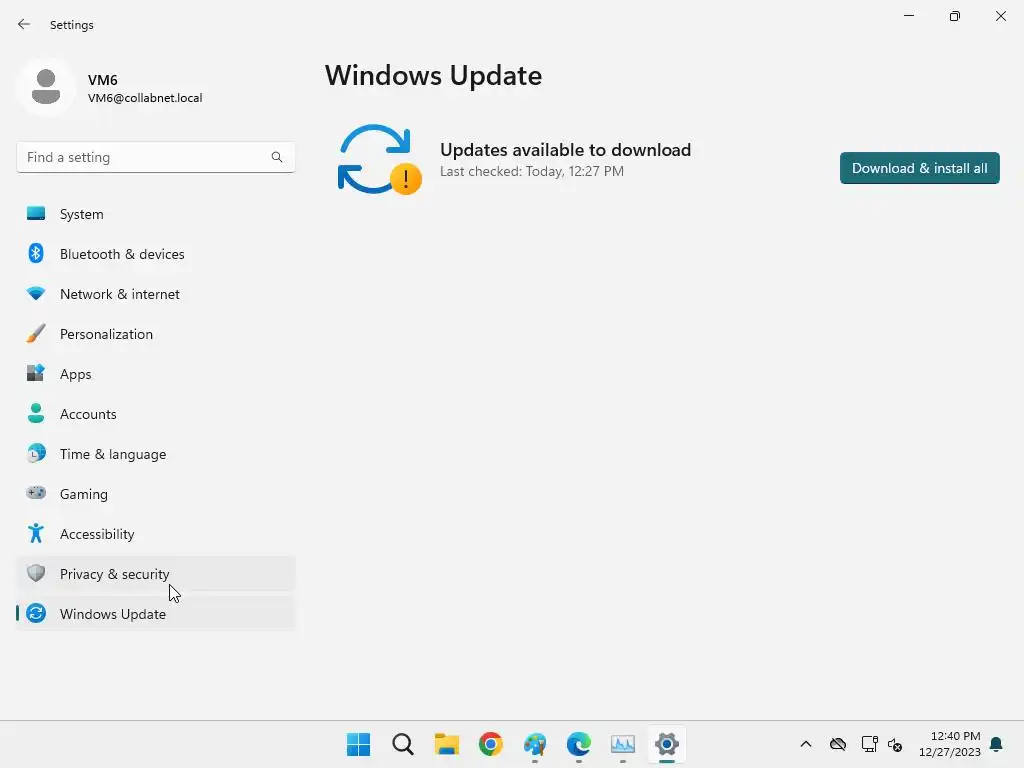1024x768 pixels.
Task: Open the Paint app in the taskbar
Action: tap(535, 744)
